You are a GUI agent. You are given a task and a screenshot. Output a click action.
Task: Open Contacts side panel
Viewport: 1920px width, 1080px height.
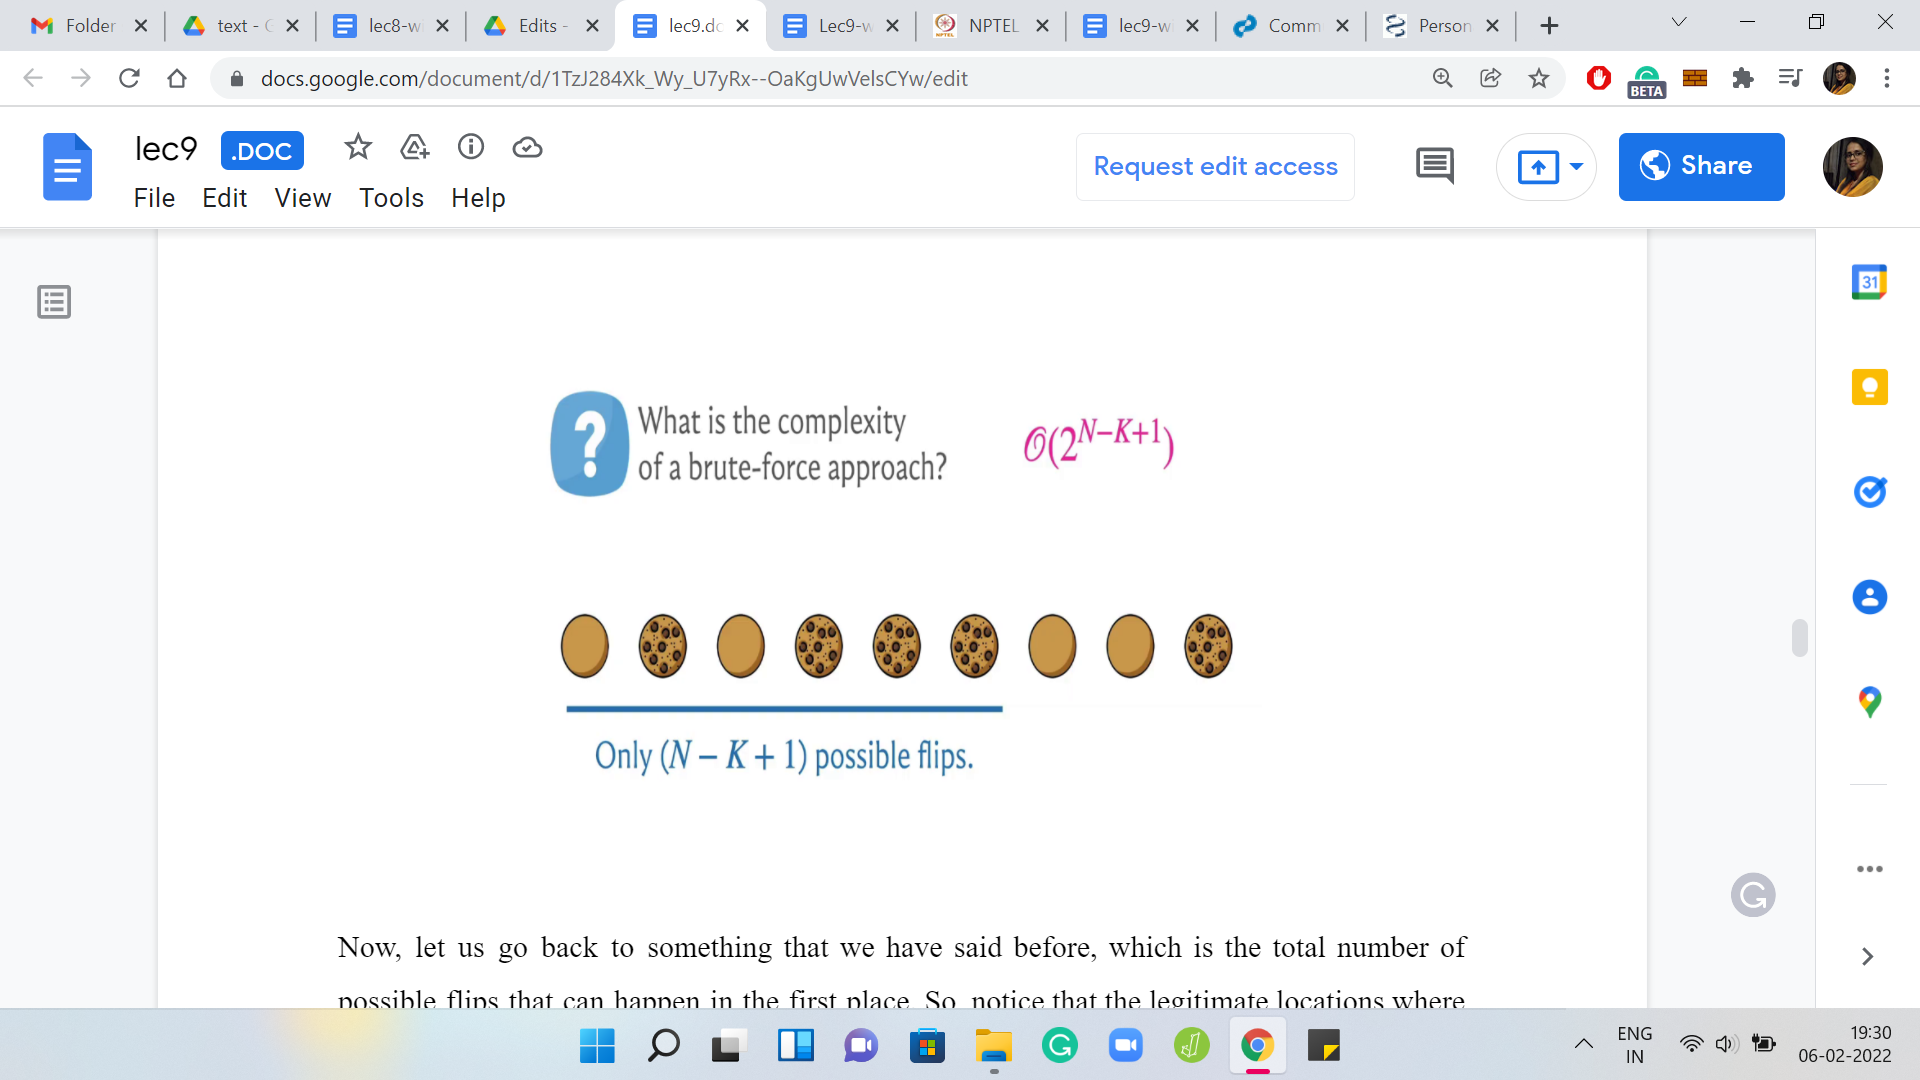click(1869, 597)
